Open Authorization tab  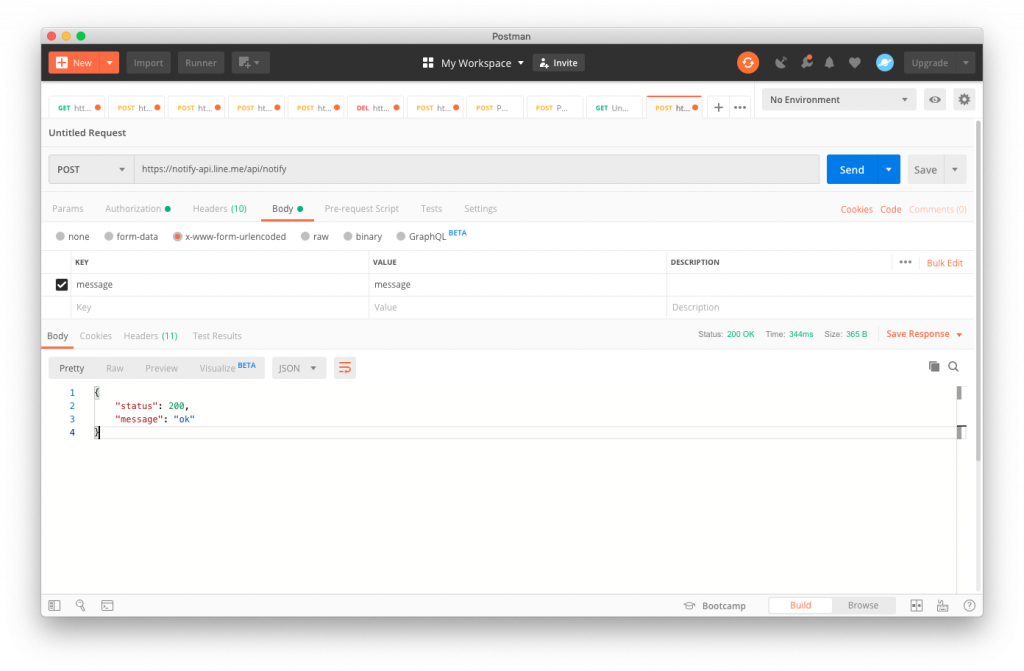pos(138,208)
